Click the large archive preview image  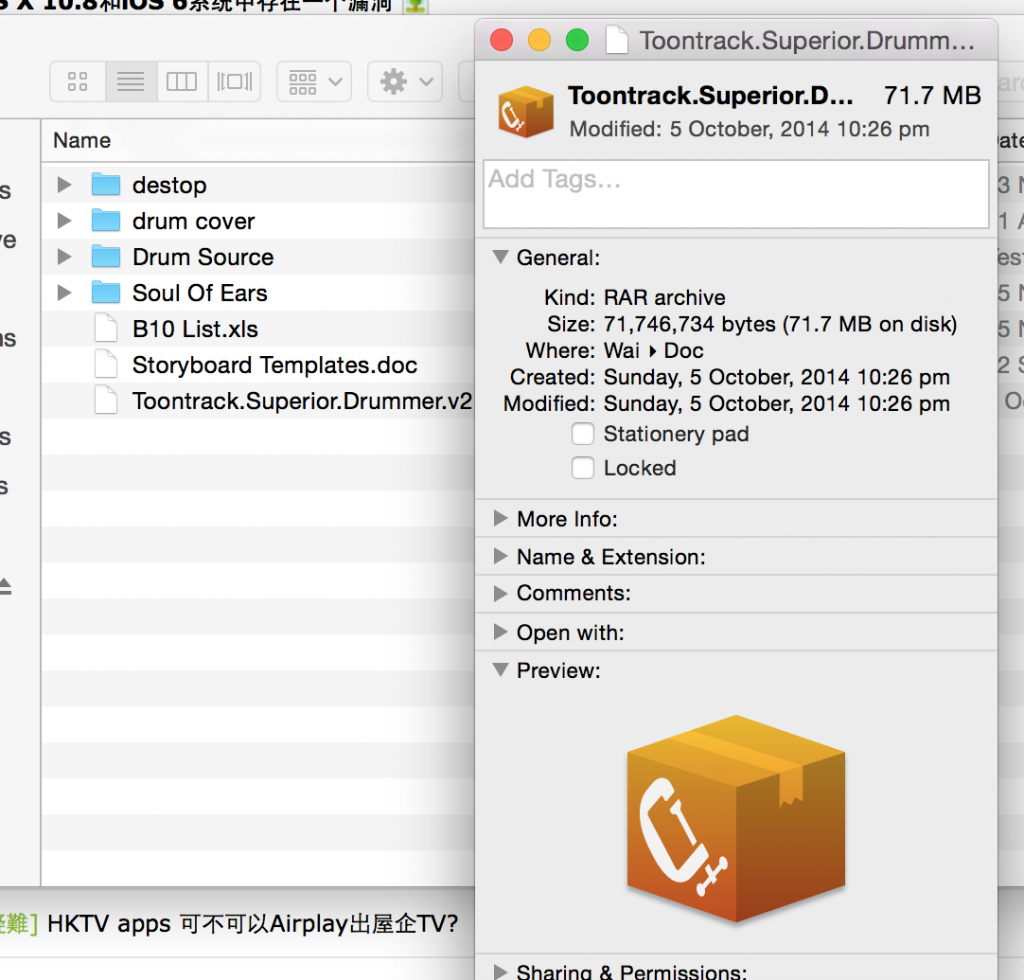736,819
